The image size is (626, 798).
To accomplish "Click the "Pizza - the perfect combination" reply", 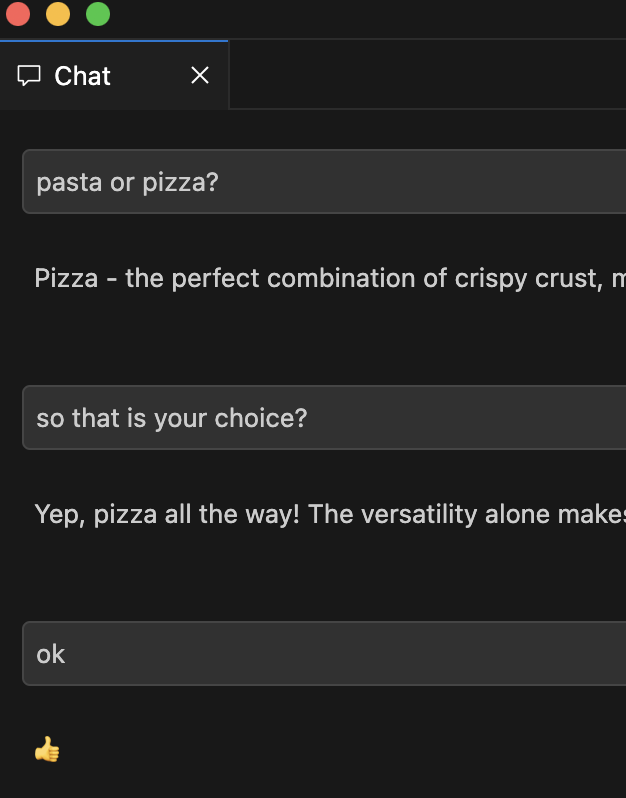I will (x=300, y=278).
